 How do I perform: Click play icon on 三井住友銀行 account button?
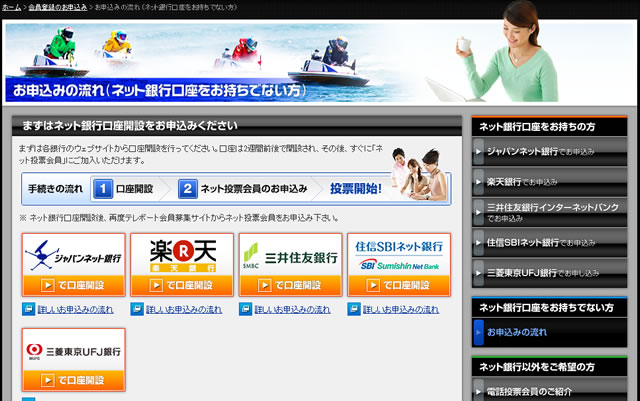coord(265,285)
